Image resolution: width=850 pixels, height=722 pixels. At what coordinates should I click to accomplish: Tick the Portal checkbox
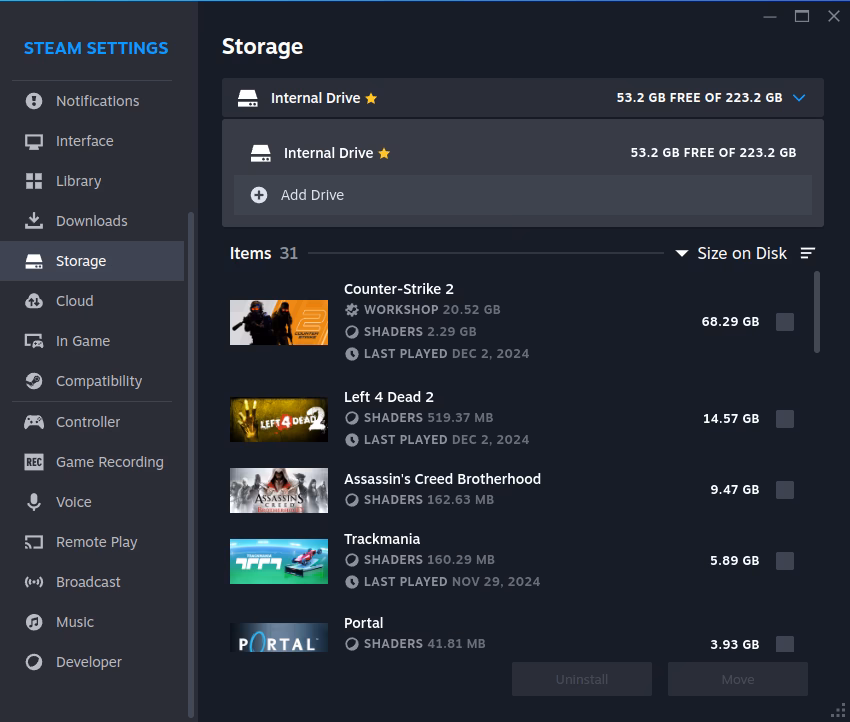pyautogui.click(x=784, y=644)
